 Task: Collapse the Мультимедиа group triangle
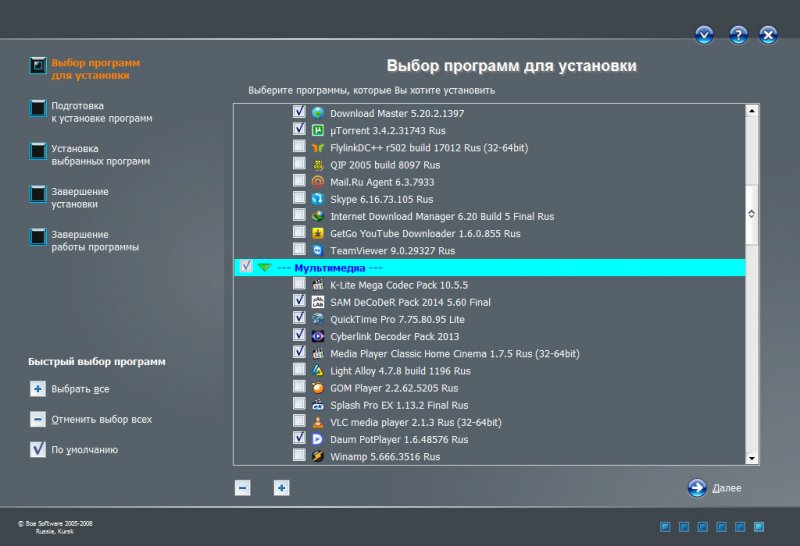(264, 267)
